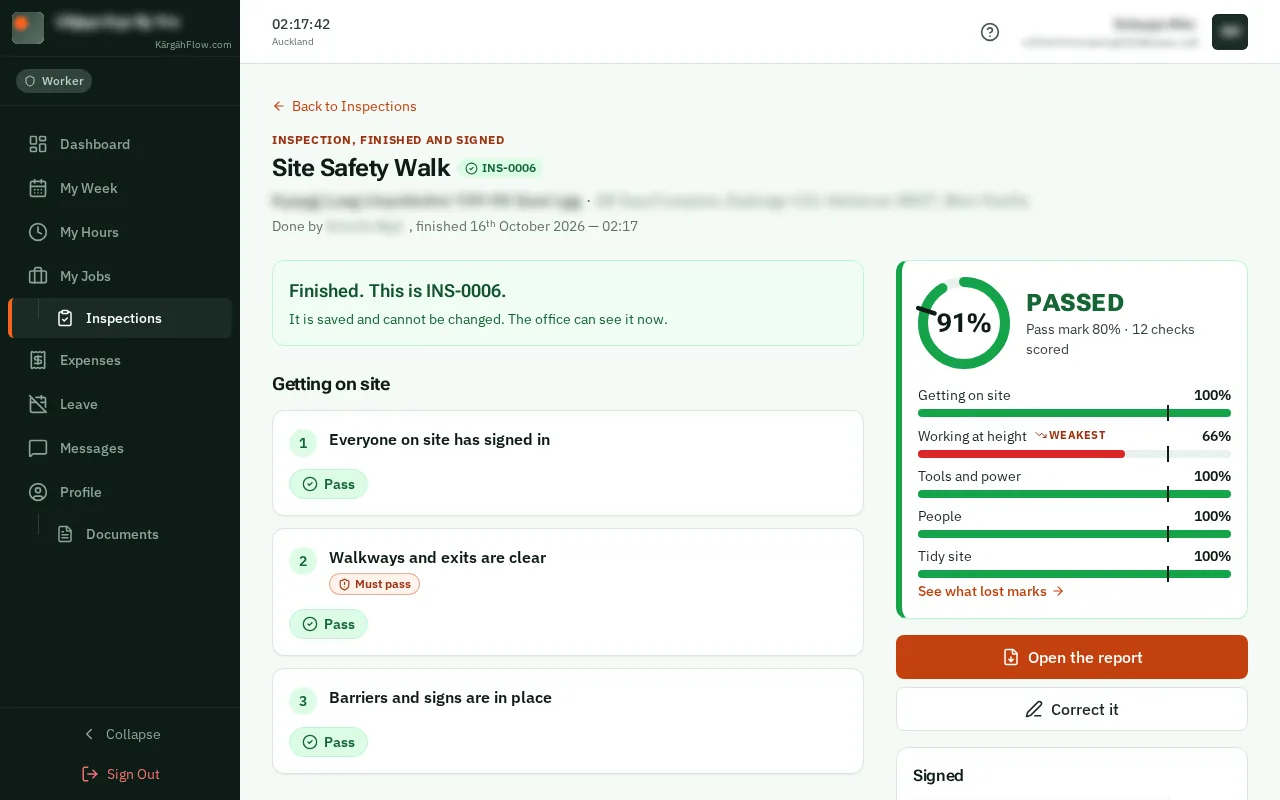This screenshot has width=1280, height=800.
Task: Click the 91% score ring
Action: coord(964,323)
